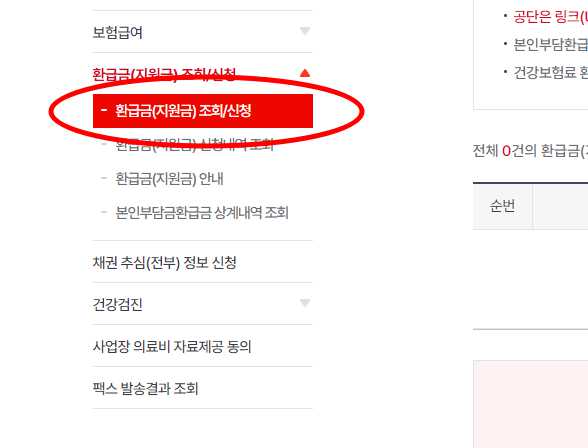Click the 건강보험료 bullet notice line
Viewport: 588px width, 448px height.
coord(550,72)
